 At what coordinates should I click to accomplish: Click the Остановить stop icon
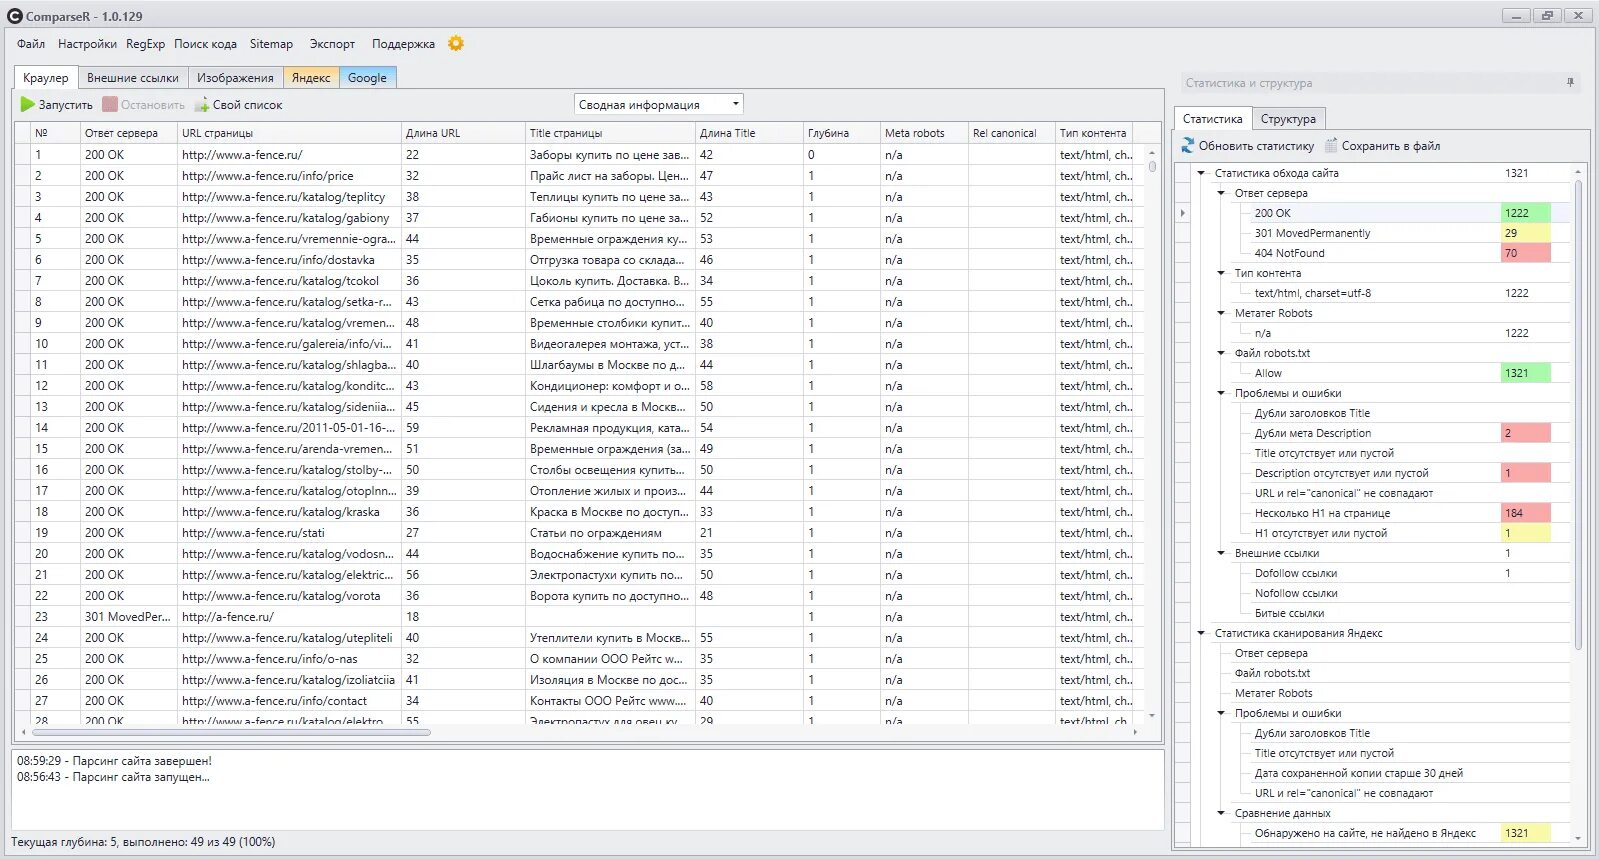110,104
